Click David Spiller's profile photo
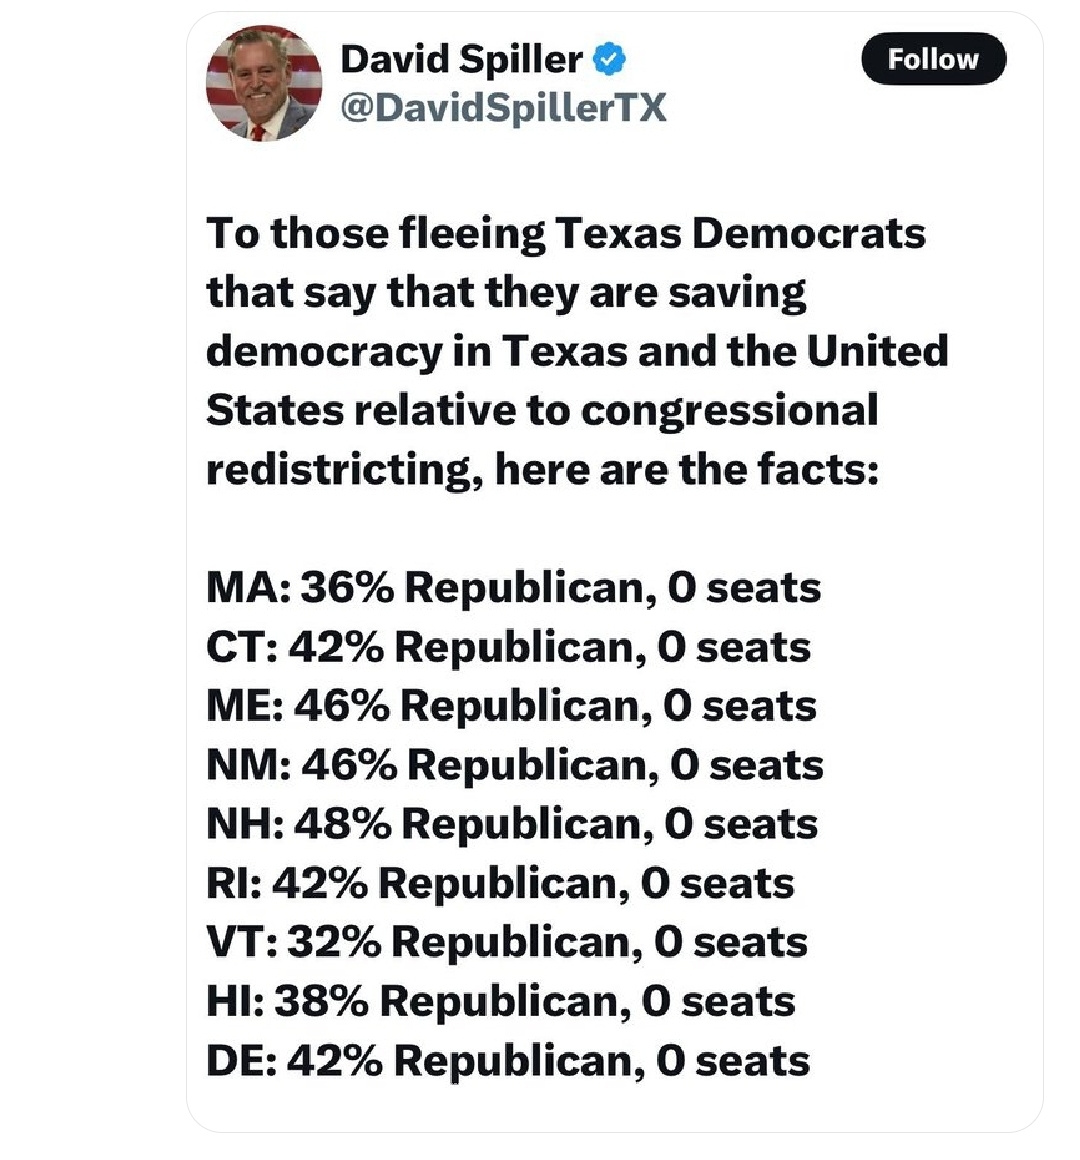This screenshot has height=1160, width=1080. click(x=263, y=82)
